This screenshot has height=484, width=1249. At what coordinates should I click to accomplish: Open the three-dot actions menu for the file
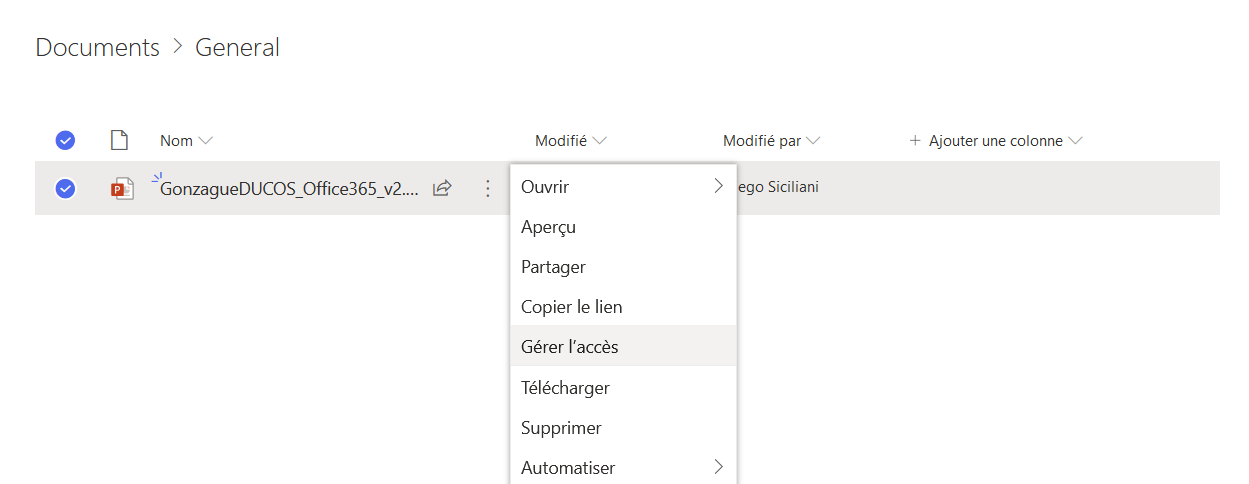(488, 188)
